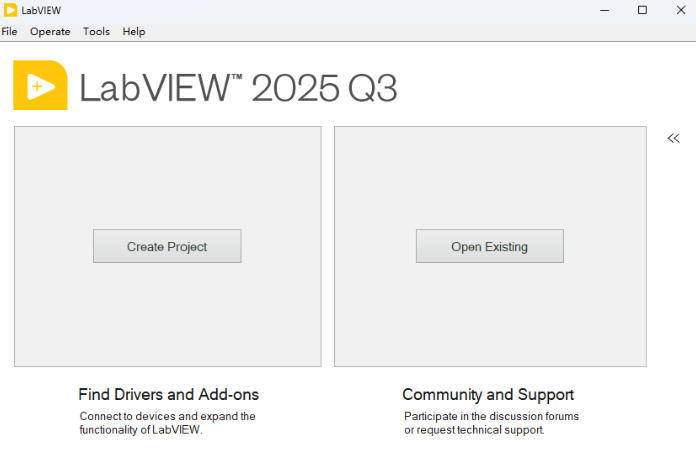Minimize the LabVIEW window
The height and width of the screenshot is (456, 696).
click(604, 10)
